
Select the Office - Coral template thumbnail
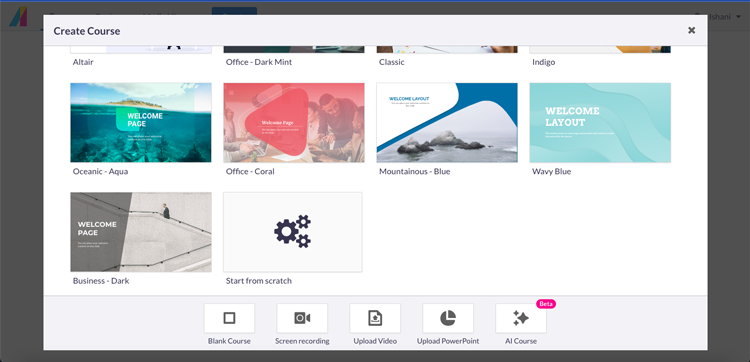294,122
